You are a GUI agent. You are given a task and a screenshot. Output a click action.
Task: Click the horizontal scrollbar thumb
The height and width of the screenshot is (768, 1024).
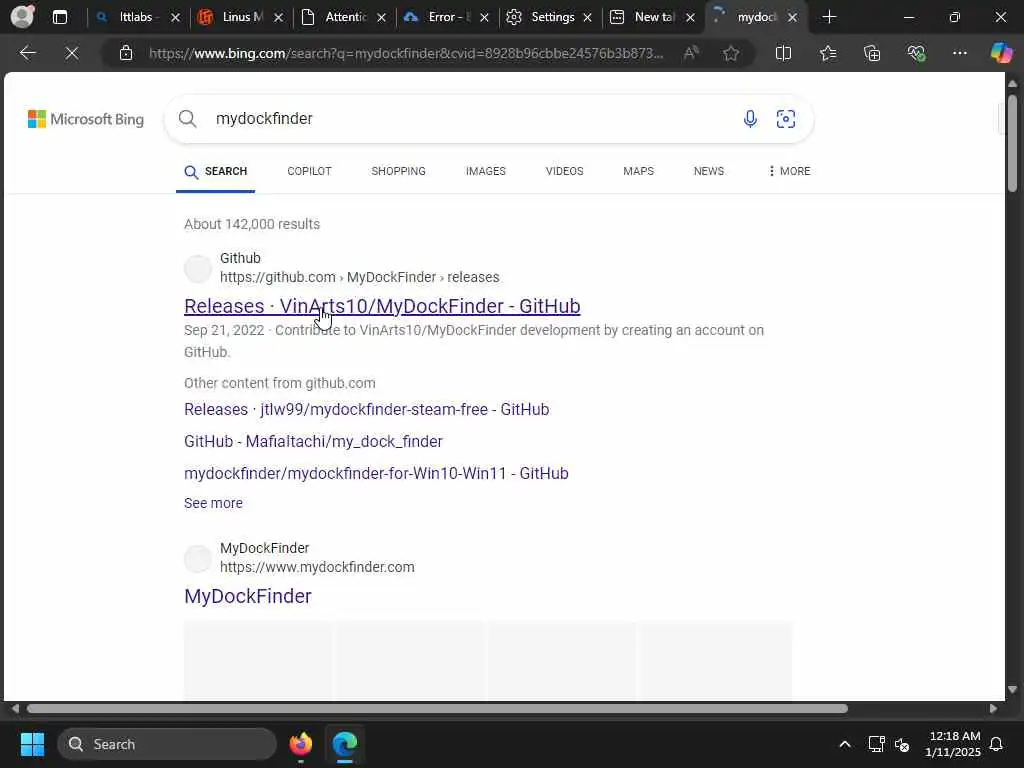437,709
